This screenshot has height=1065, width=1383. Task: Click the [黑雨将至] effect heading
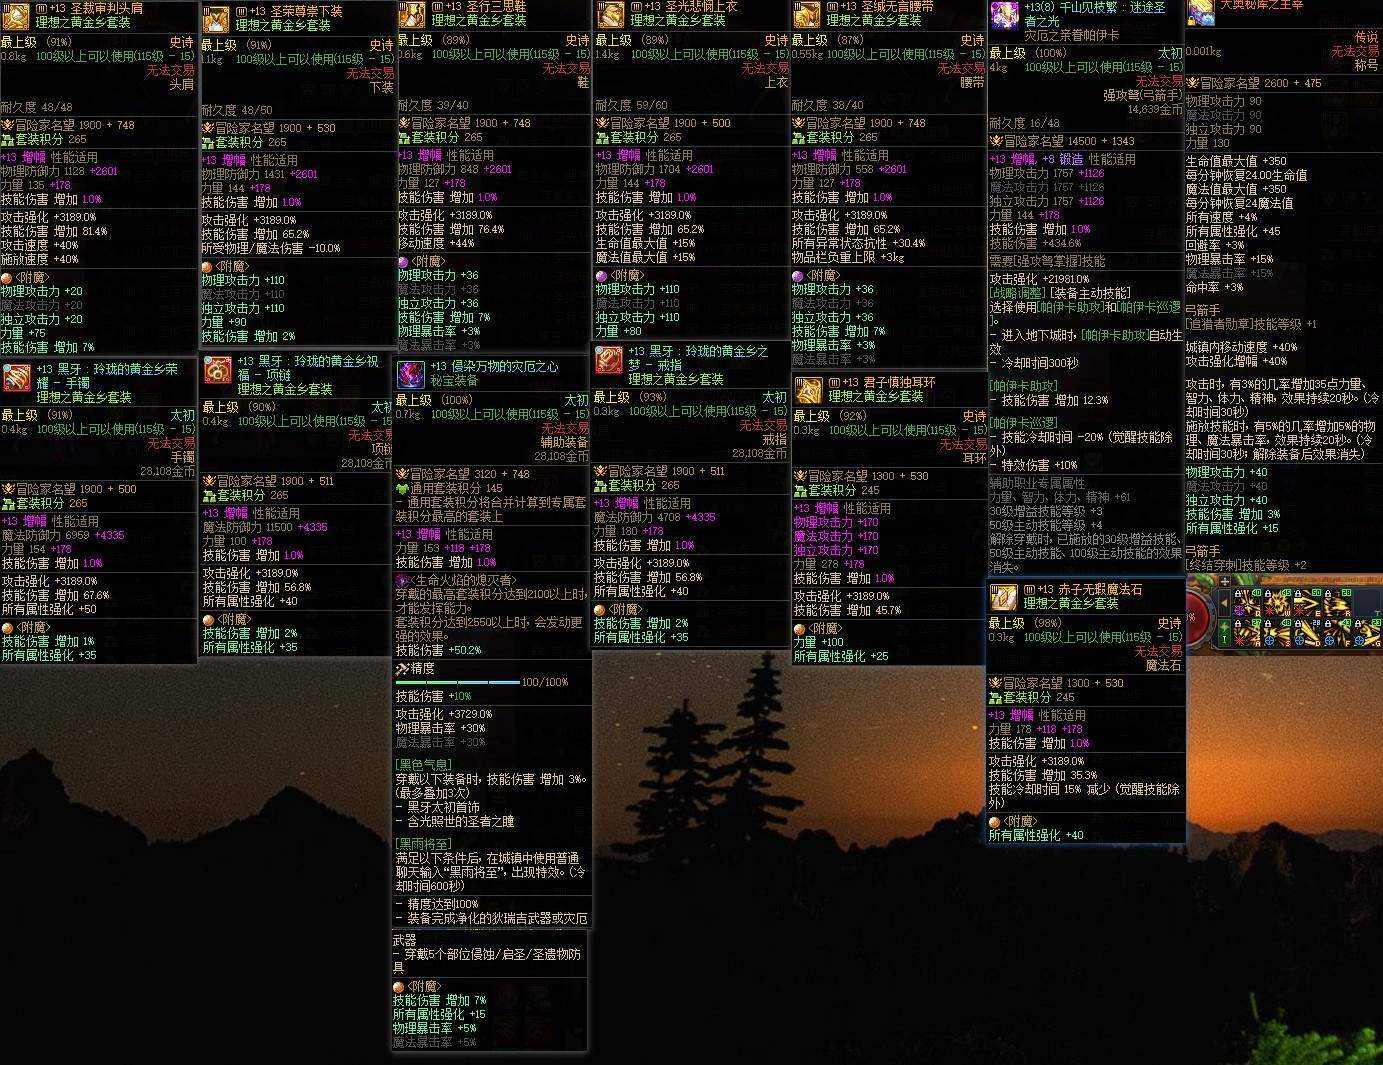[424, 844]
